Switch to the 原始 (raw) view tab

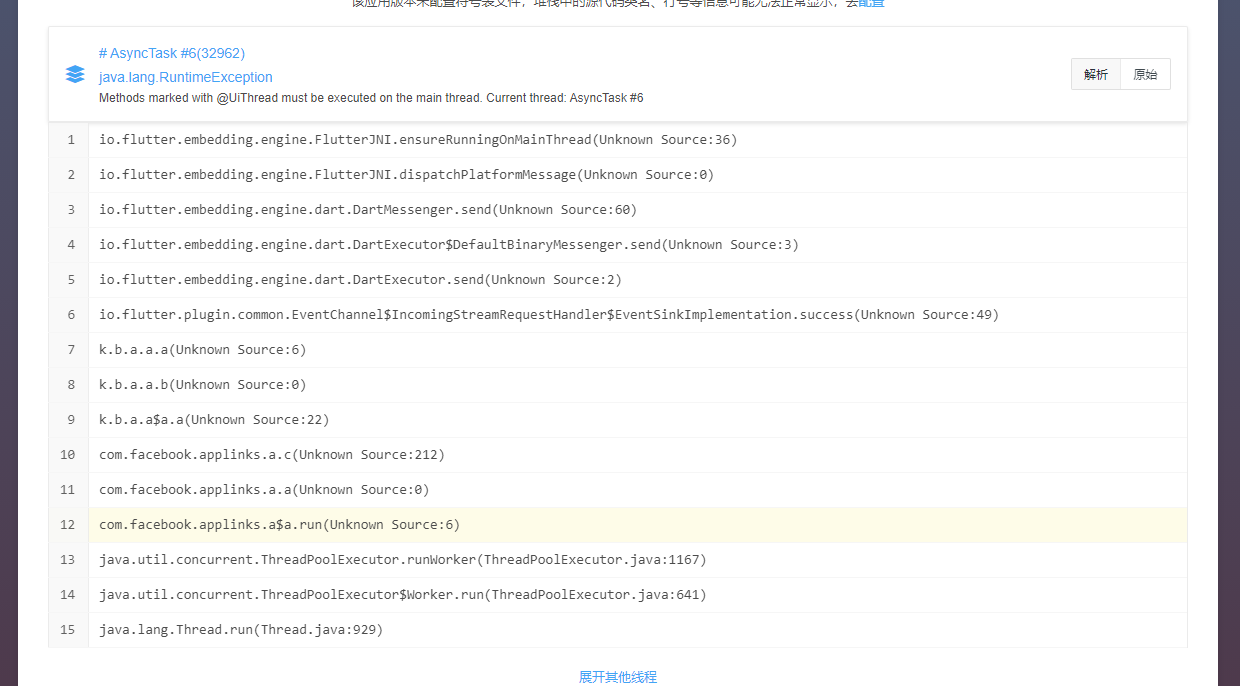click(x=1145, y=75)
